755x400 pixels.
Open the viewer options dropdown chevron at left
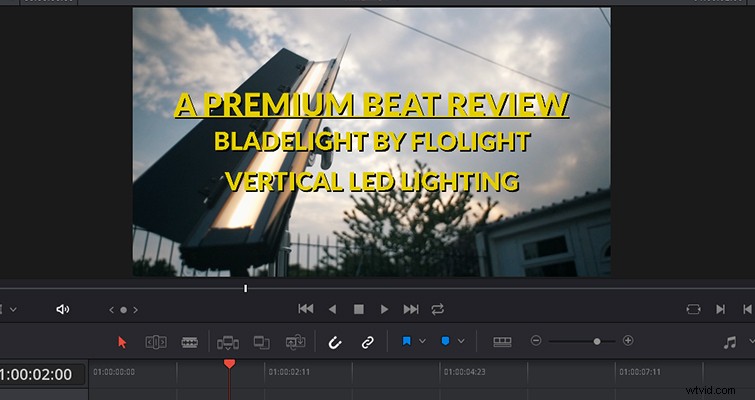pyautogui.click(x=13, y=310)
